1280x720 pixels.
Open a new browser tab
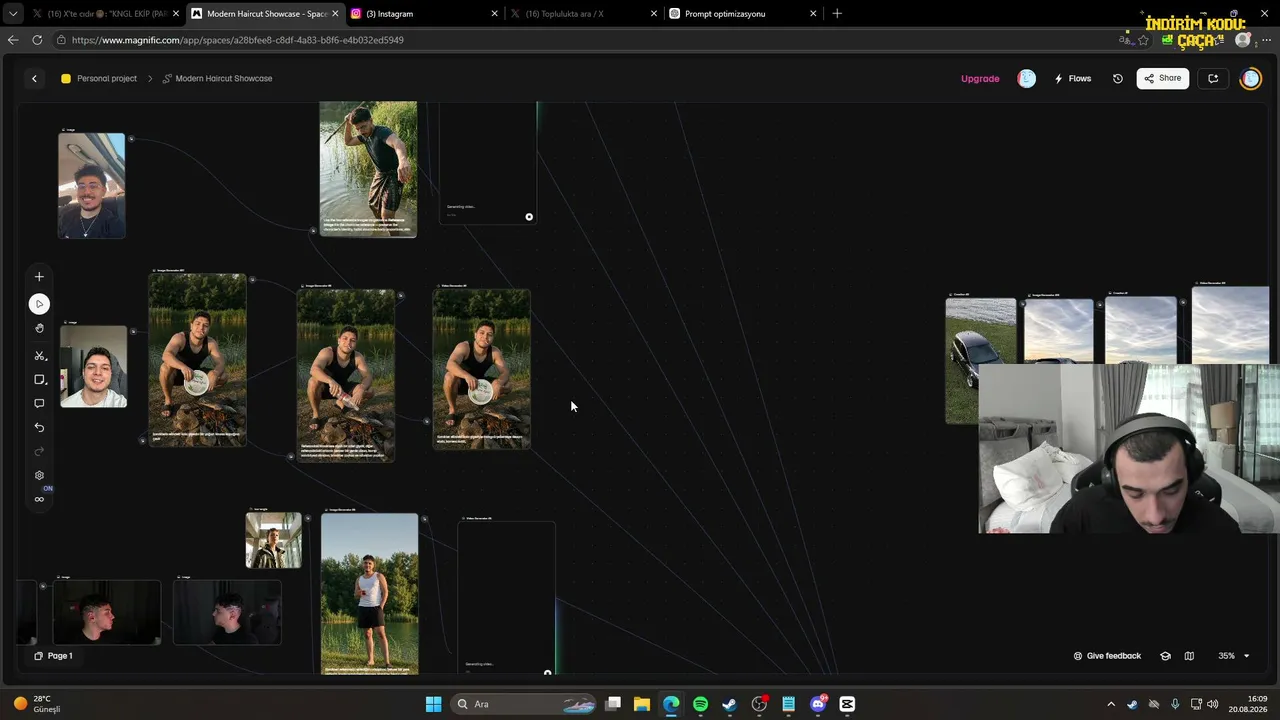pyautogui.click(x=837, y=14)
